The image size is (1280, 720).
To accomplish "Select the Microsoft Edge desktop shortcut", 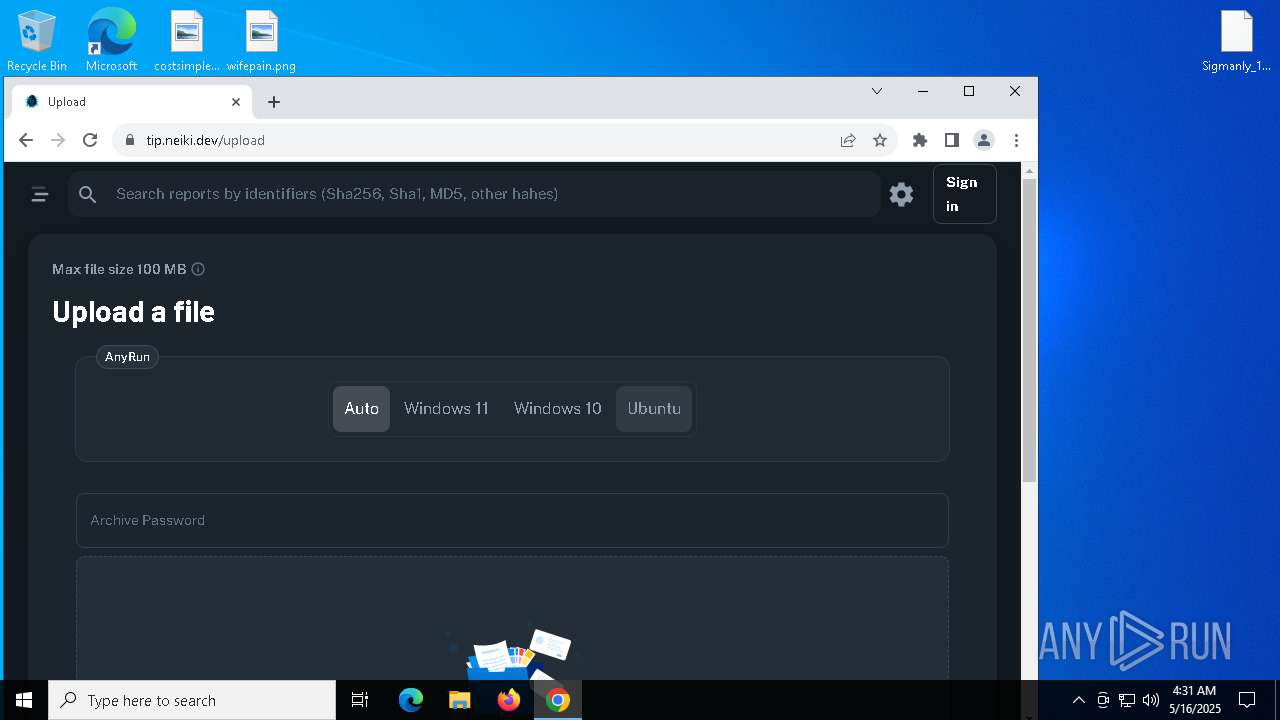I will 111,41.
